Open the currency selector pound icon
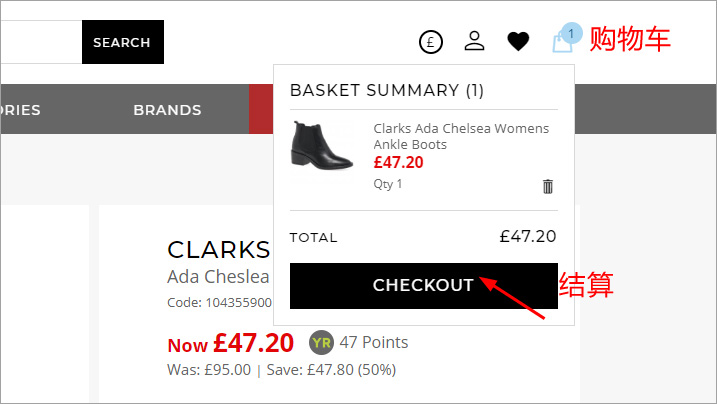The image size is (717, 404). (x=430, y=42)
